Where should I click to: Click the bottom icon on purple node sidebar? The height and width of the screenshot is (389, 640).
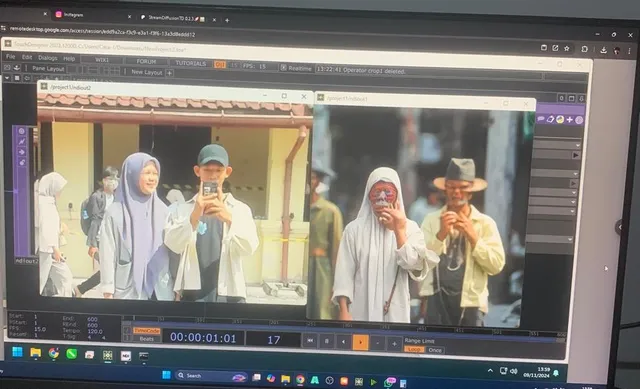(22, 163)
